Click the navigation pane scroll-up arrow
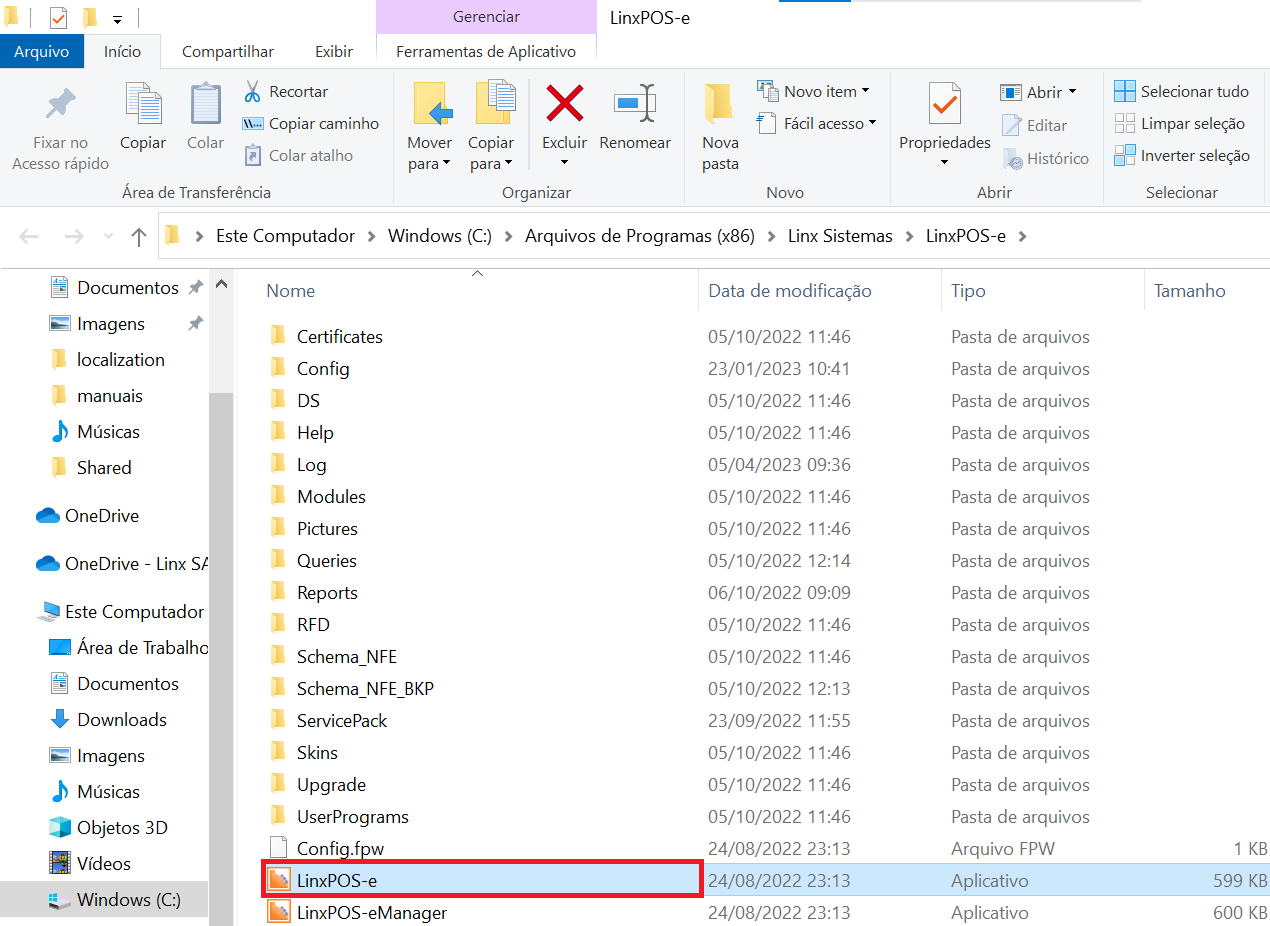Image resolution: width=1270 pixels, height=926 pixels. (x=221, y=284)
